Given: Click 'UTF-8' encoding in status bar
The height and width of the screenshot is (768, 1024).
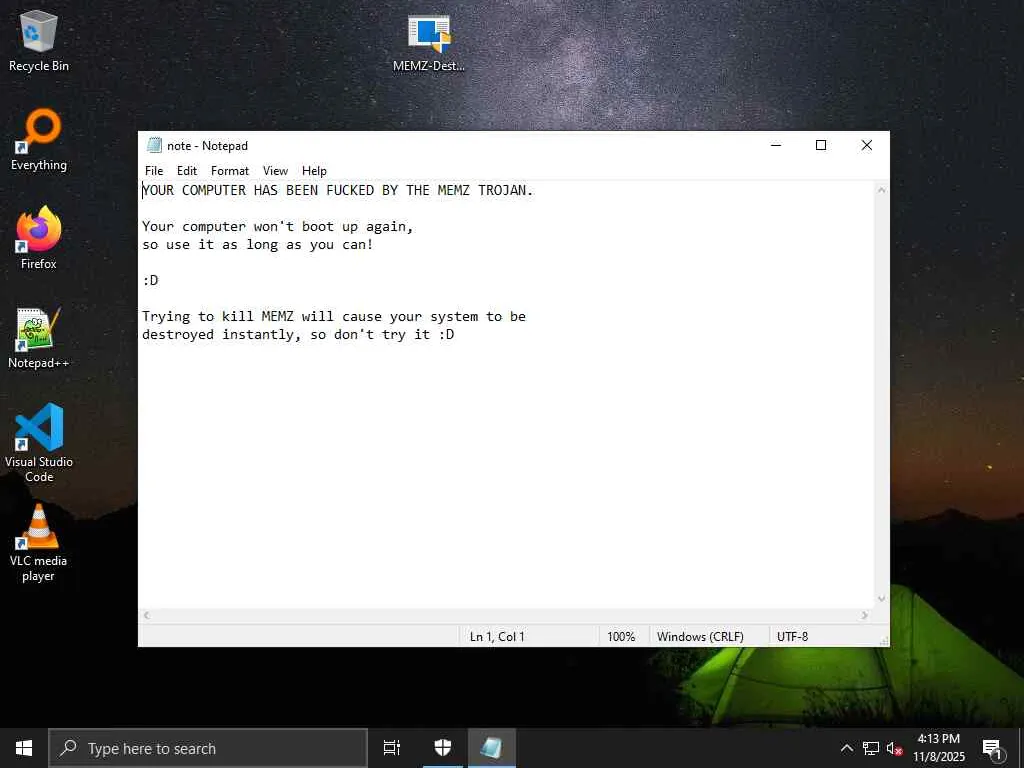Looking at the screenshot, I should point(792,637).
